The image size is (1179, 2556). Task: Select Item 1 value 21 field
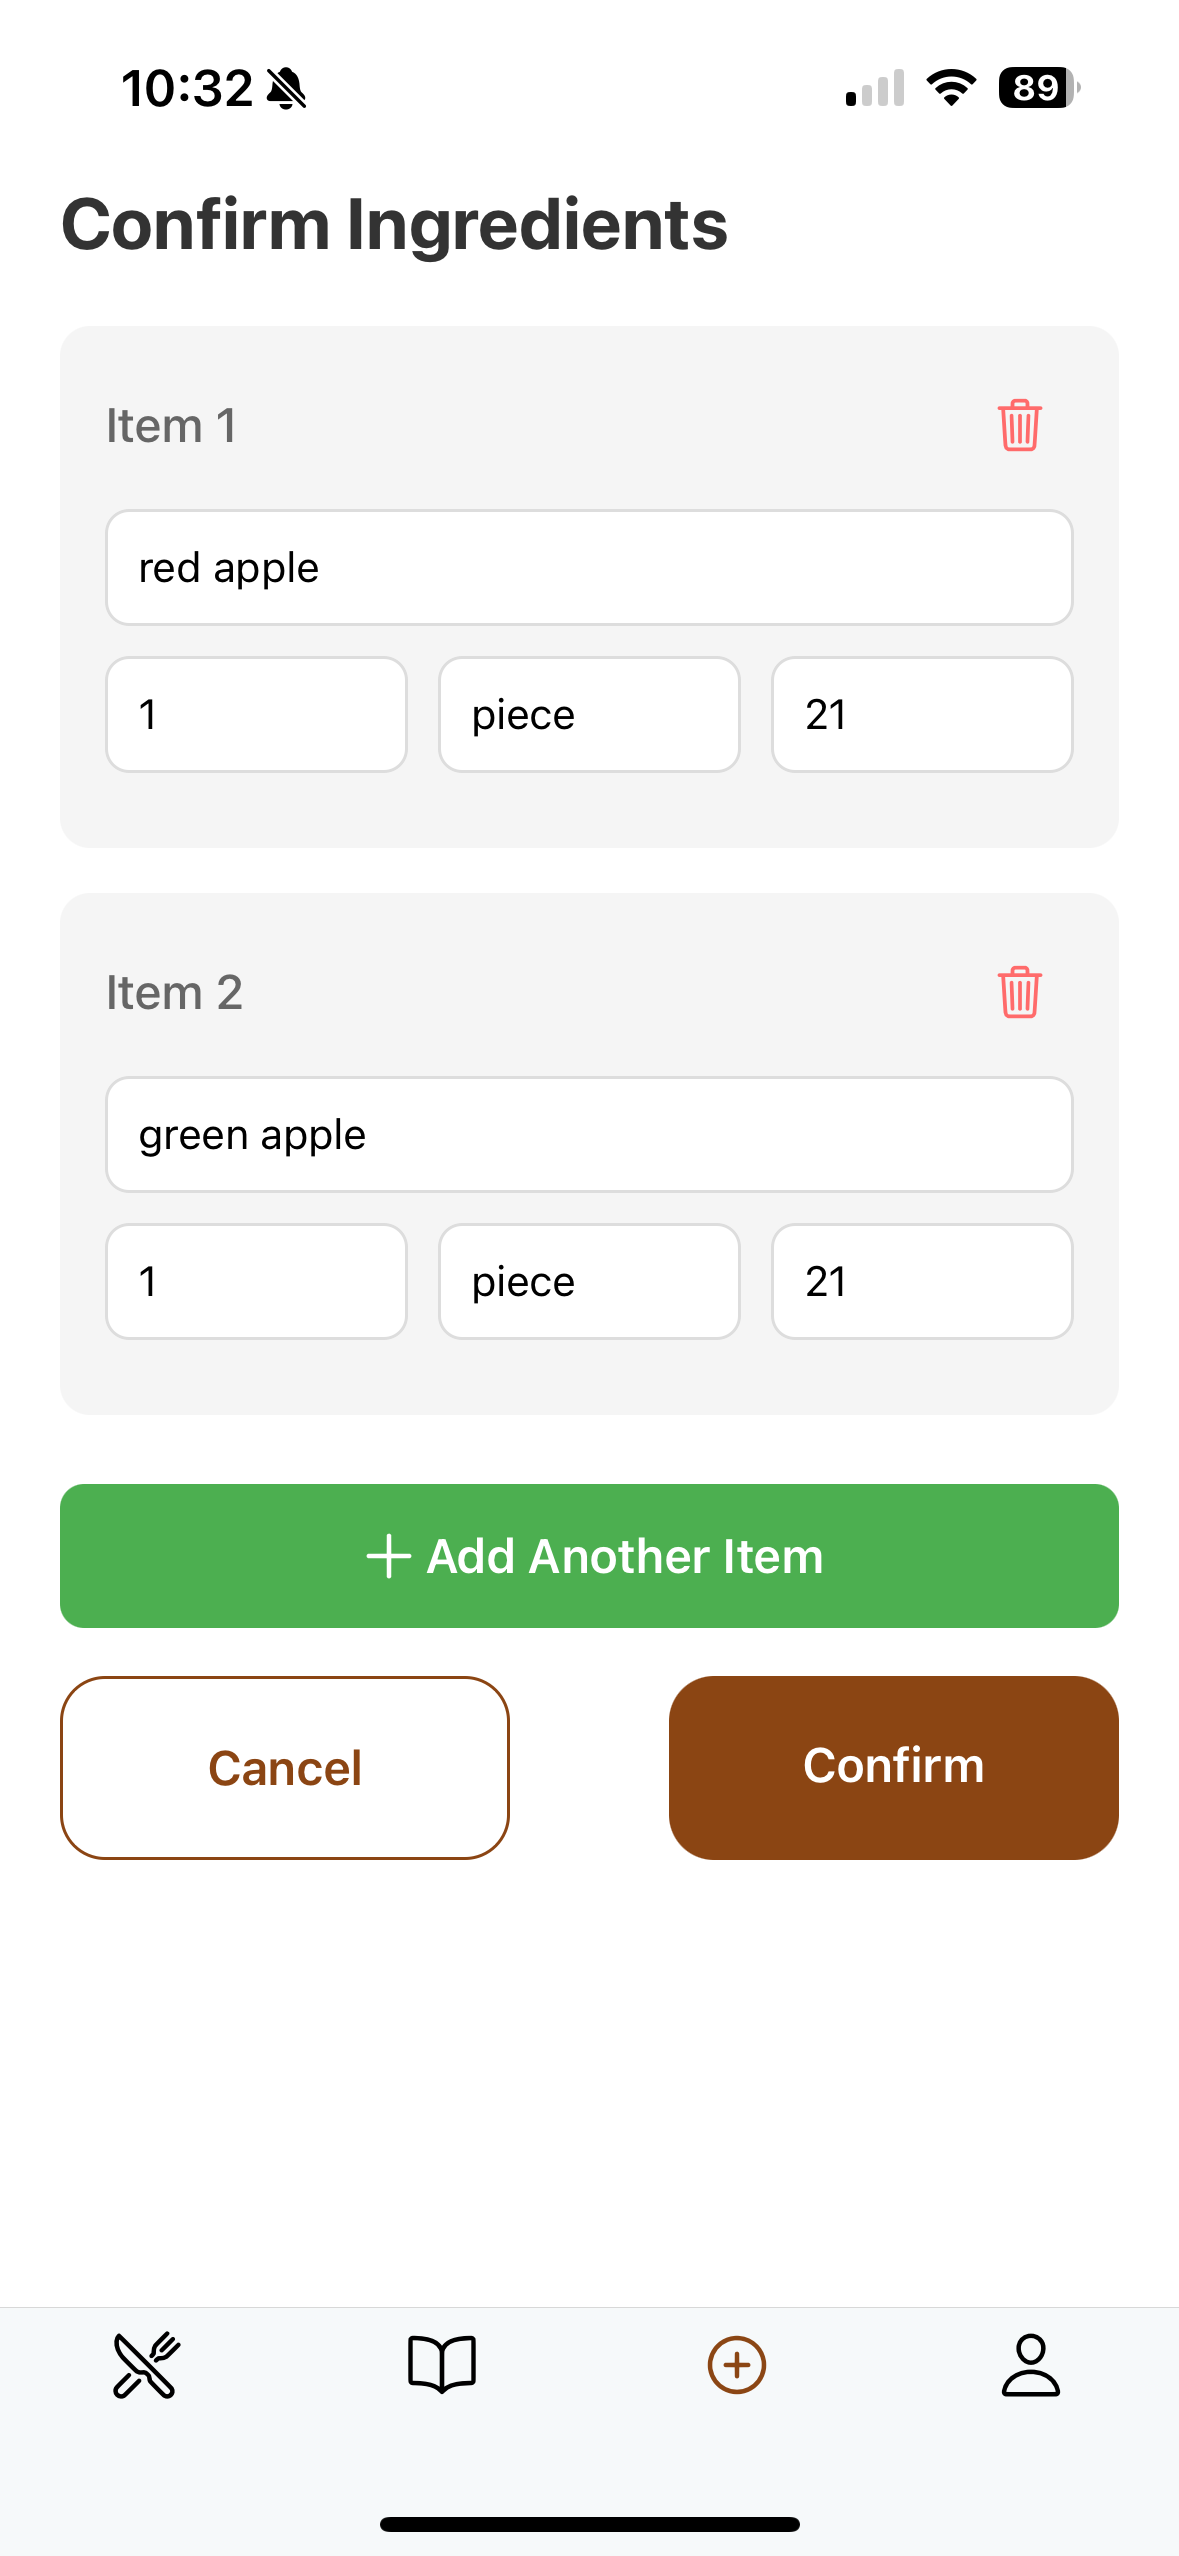pyautogui.click(x=922, y=715)
